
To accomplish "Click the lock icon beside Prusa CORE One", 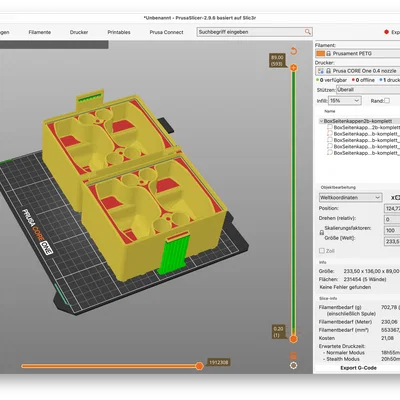I will pos(329,71).
